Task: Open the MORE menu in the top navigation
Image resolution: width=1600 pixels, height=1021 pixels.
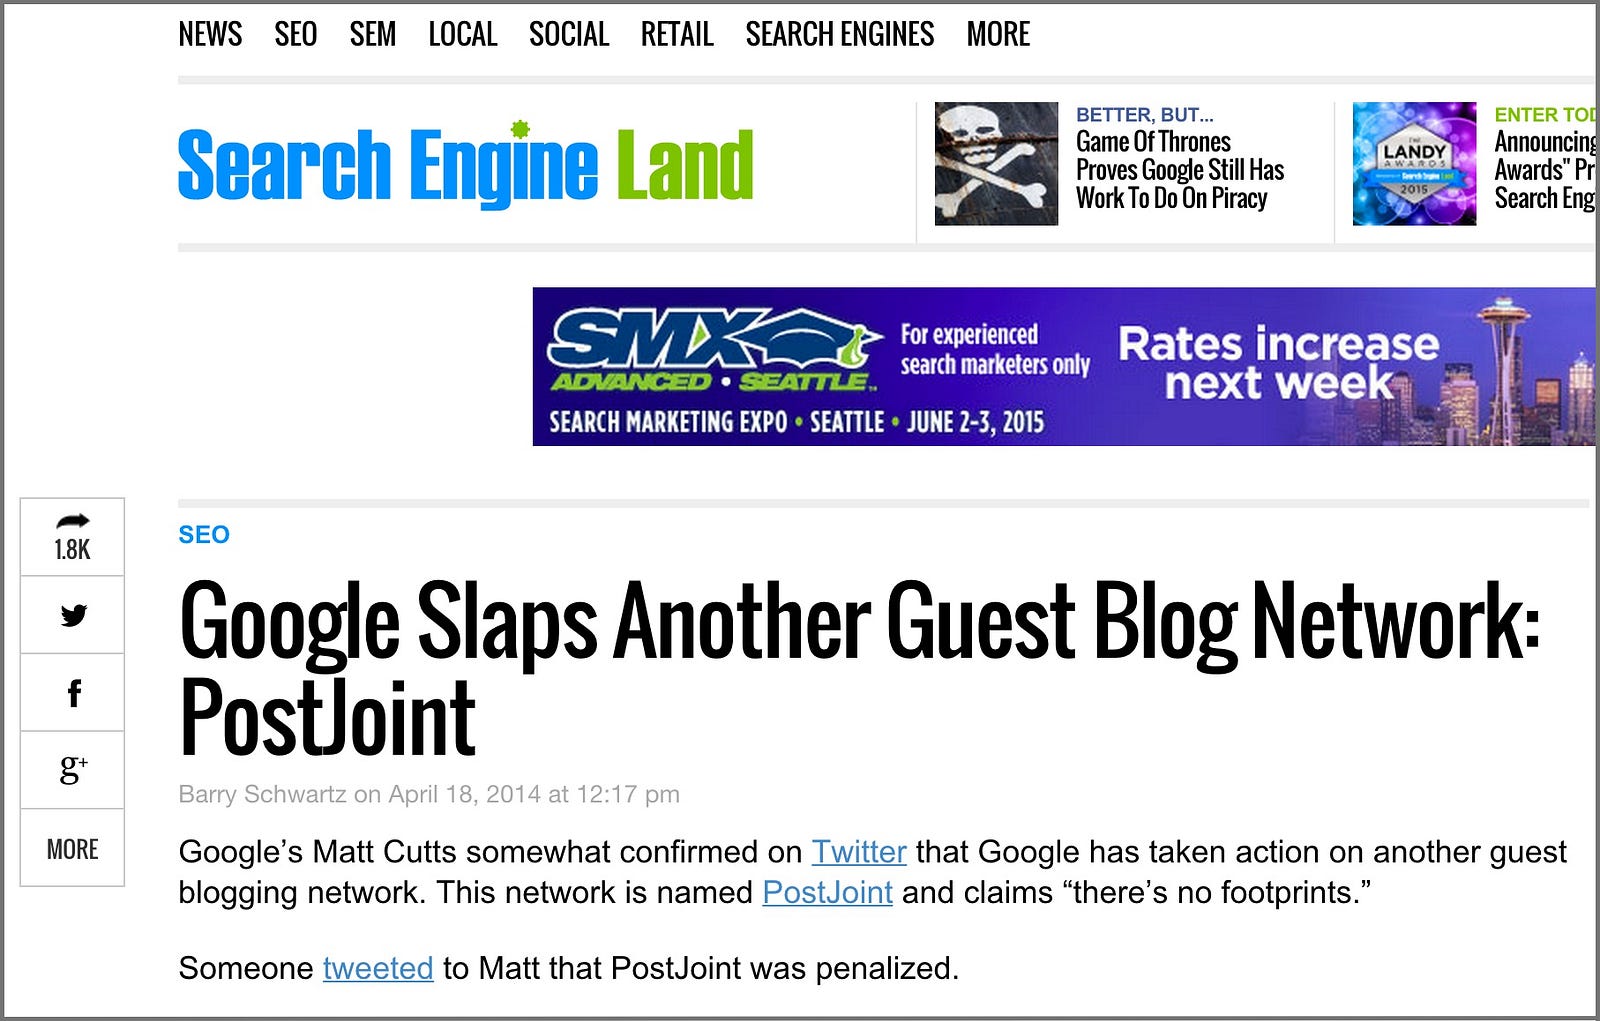Action: tap(997, 35)
